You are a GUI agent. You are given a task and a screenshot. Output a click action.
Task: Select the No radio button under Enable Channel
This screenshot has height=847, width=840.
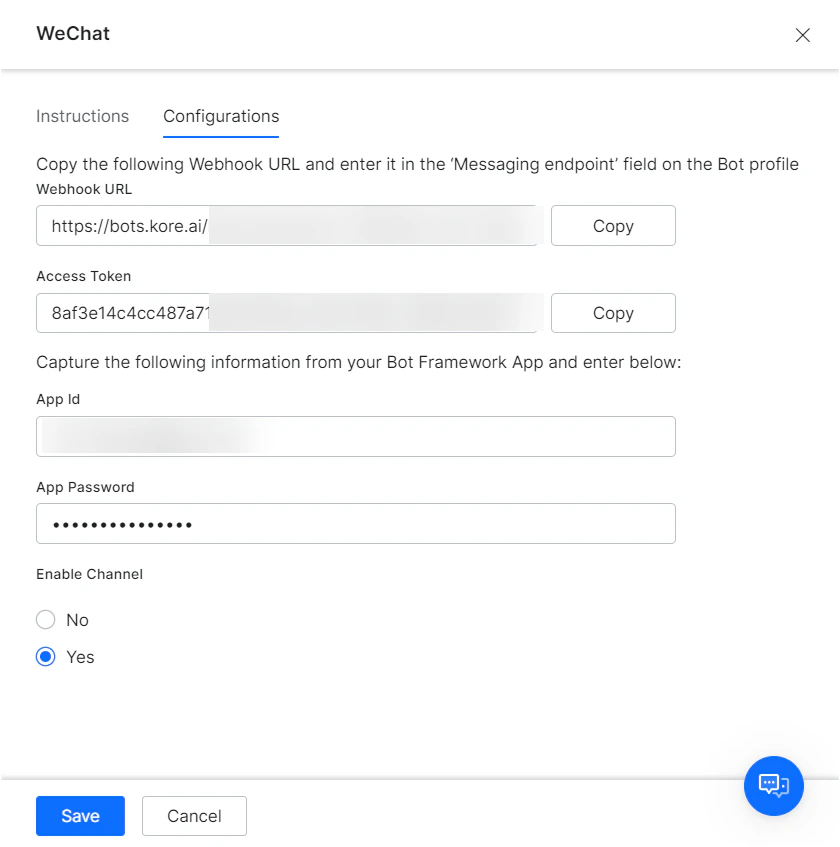45,620
